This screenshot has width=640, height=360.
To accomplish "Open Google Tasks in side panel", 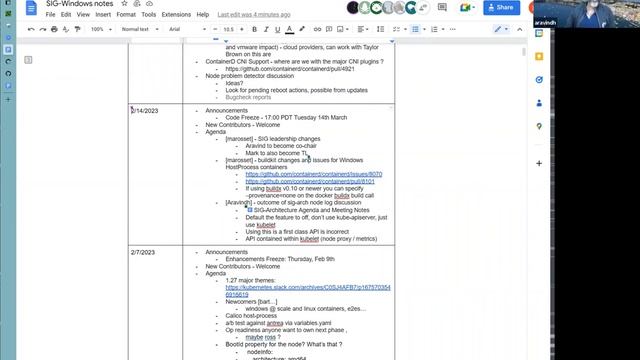I will (x=539, y=80).
